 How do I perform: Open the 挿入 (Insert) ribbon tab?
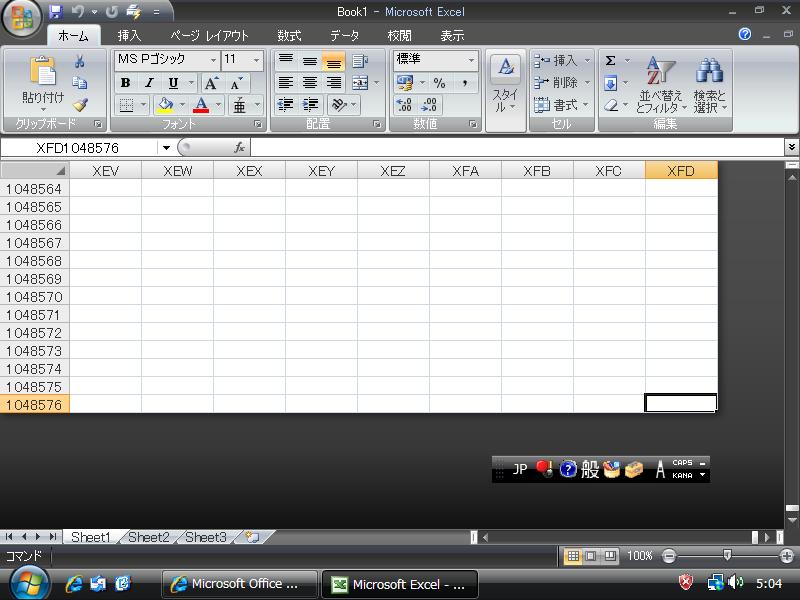tap(129, 36)
